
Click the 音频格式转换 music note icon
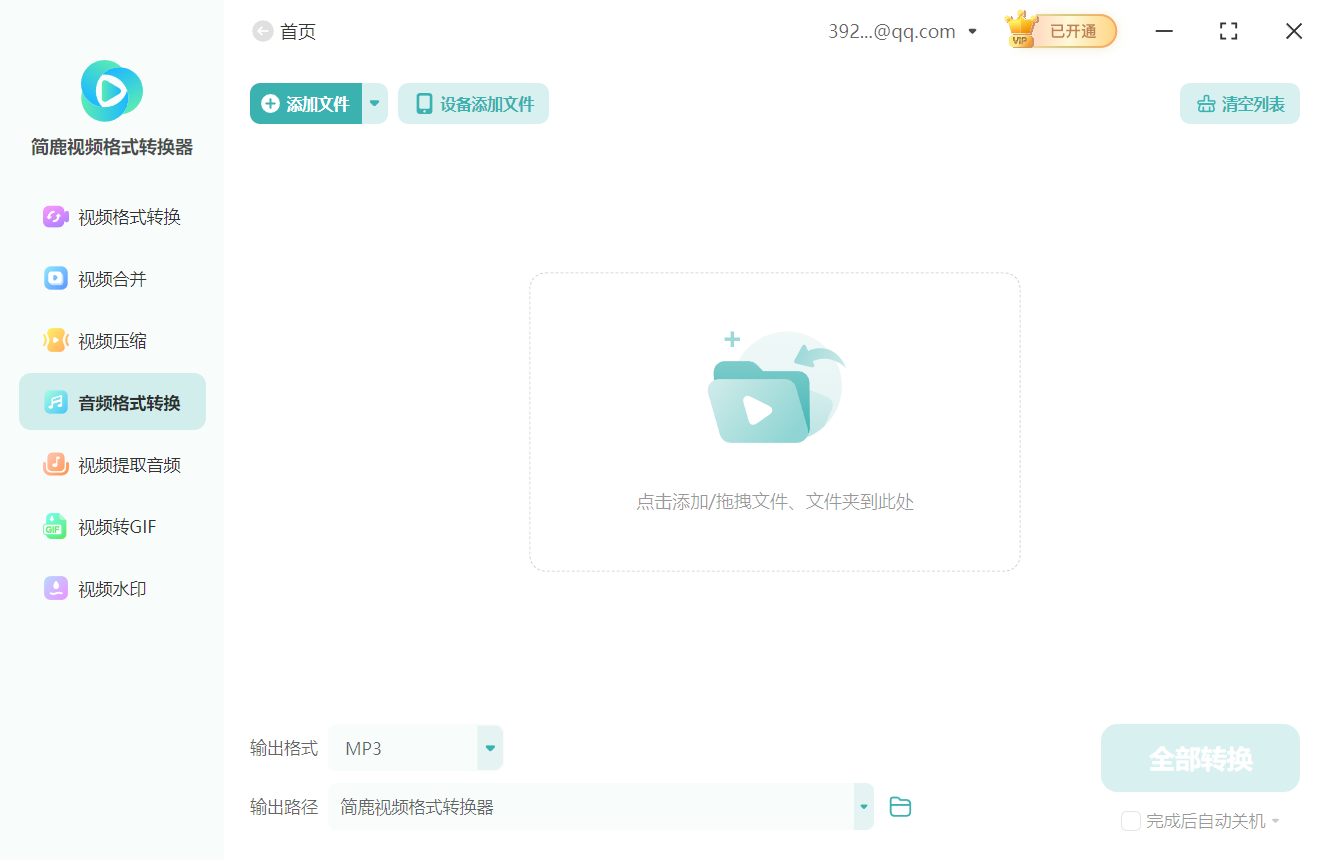tap(56, 401)
